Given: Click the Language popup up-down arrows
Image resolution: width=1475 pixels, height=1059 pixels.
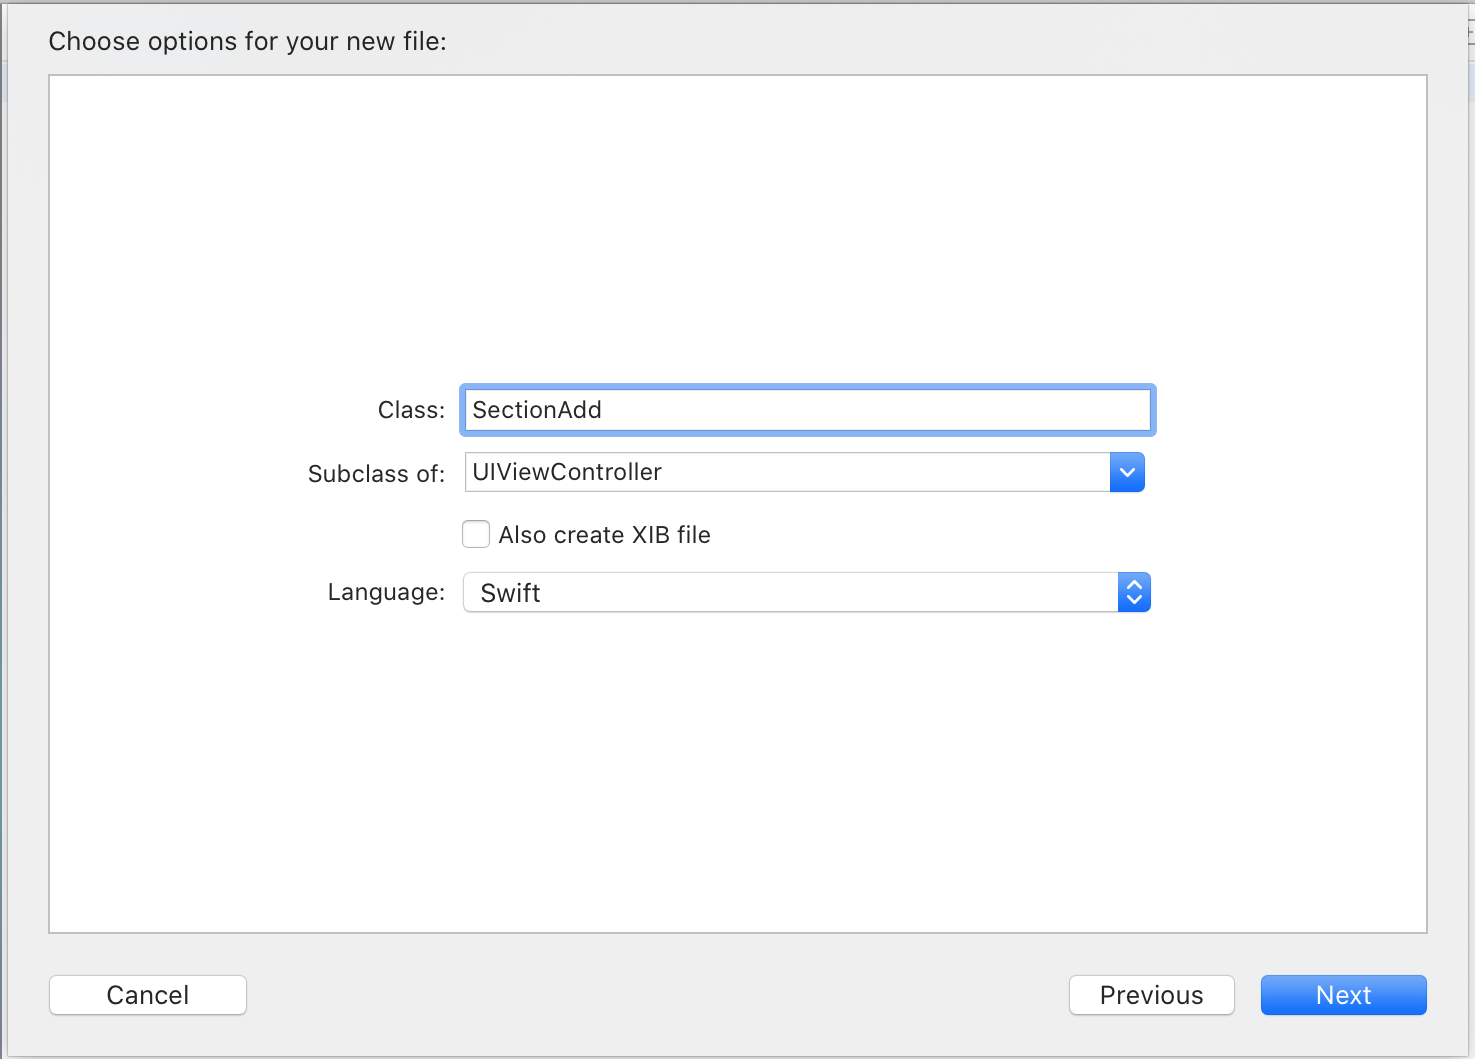Looking at the screenshot, I should 1134,592.
